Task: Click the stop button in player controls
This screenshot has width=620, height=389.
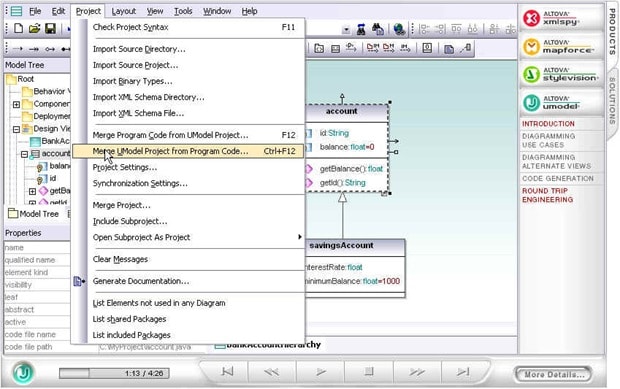Action: pyautogui.click(x=369, y=372)
